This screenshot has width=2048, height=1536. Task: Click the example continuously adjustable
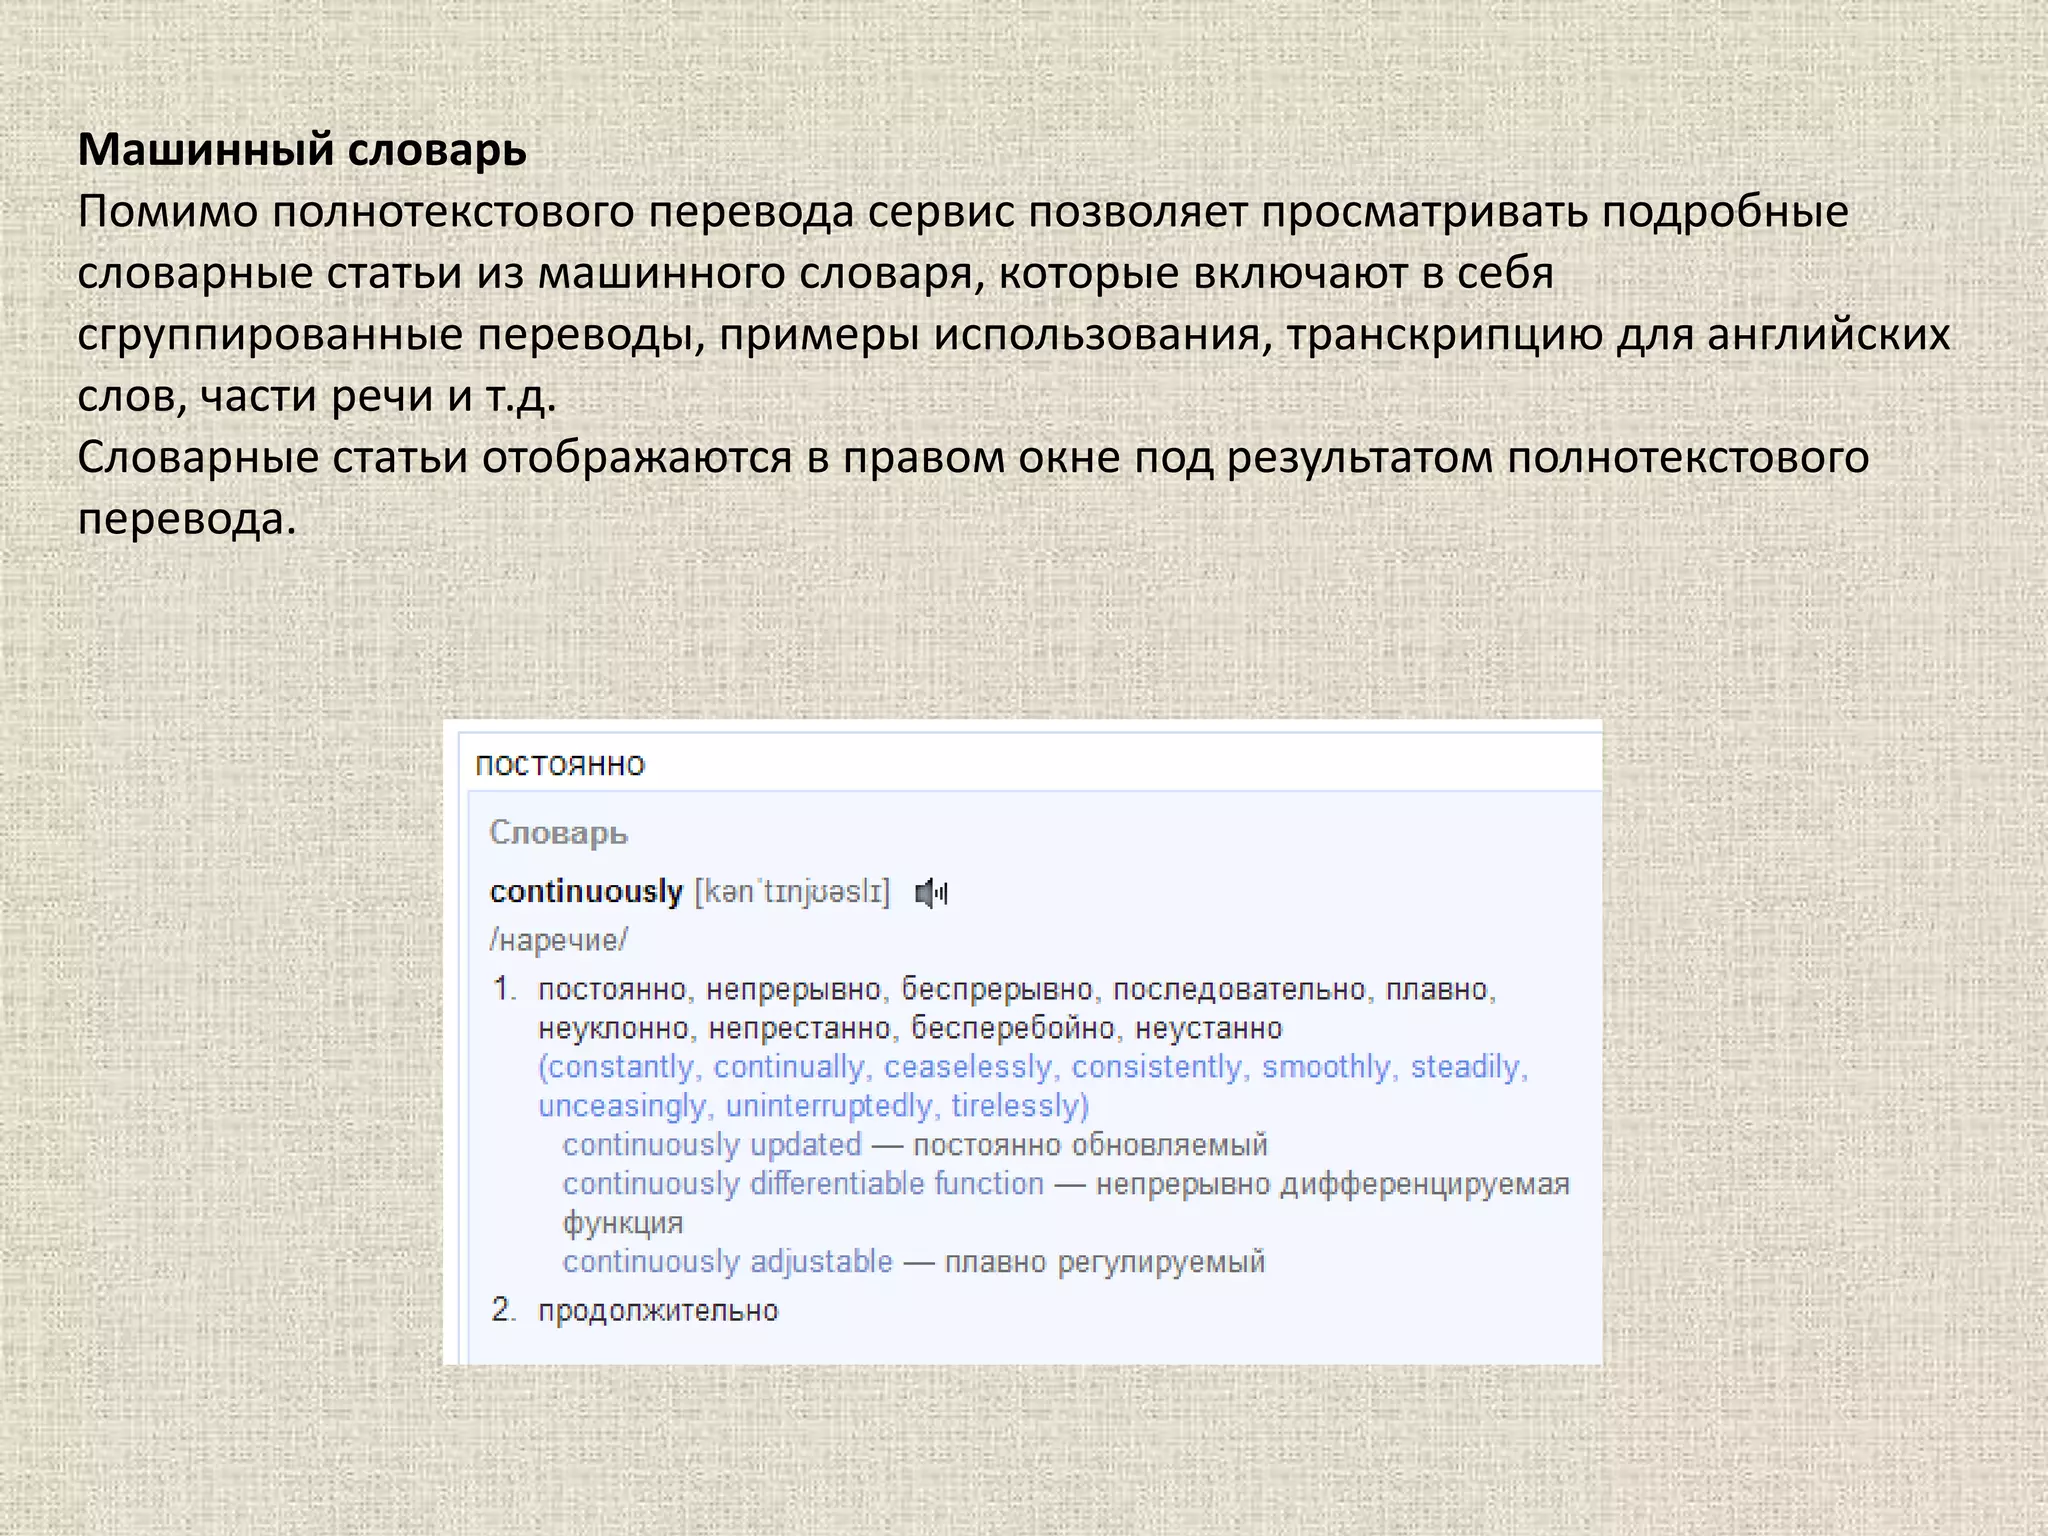click(728, 1261)
